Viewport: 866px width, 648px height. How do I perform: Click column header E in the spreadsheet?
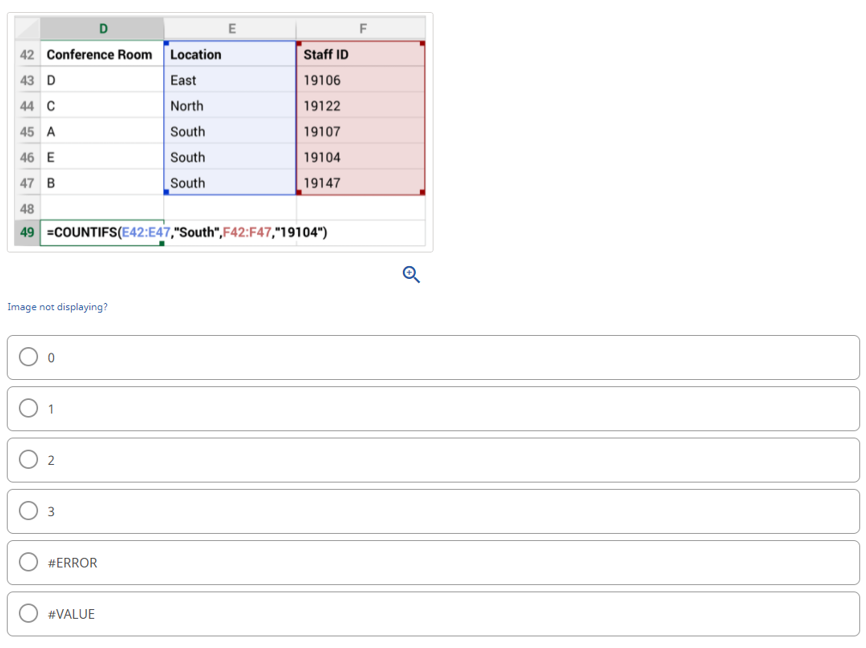[x=230, y=28]
